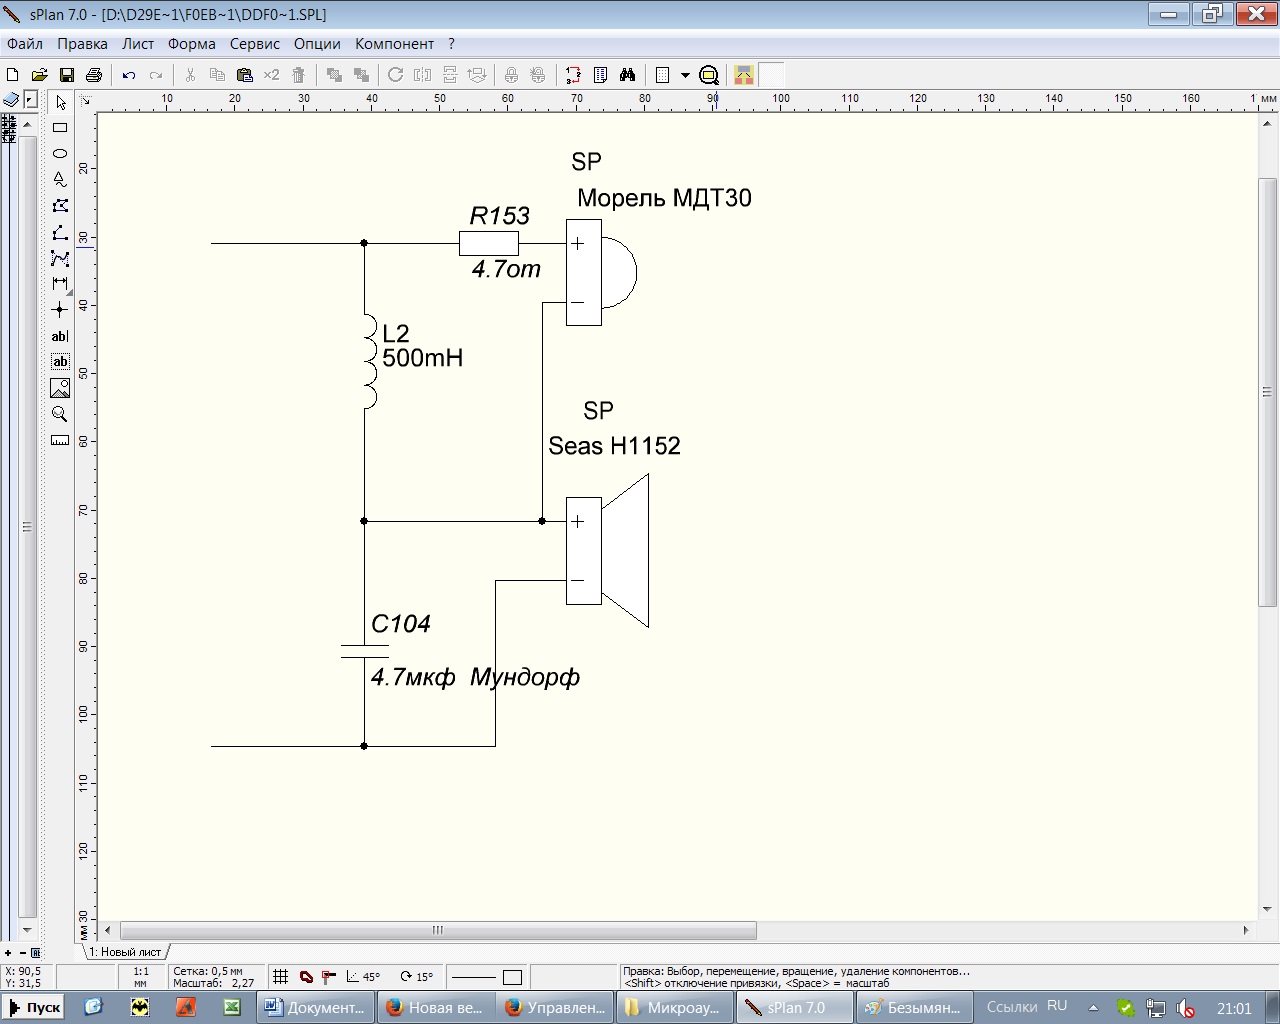Select the zoom magnifier tool
The image size is (1280, 1024).
click(60, 414)
